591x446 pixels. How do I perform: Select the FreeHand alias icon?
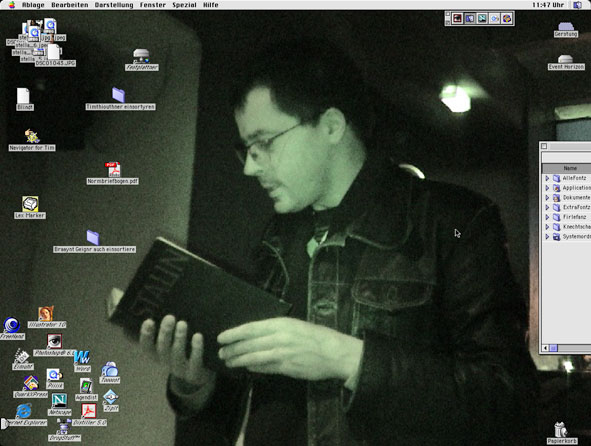[12, 325]
